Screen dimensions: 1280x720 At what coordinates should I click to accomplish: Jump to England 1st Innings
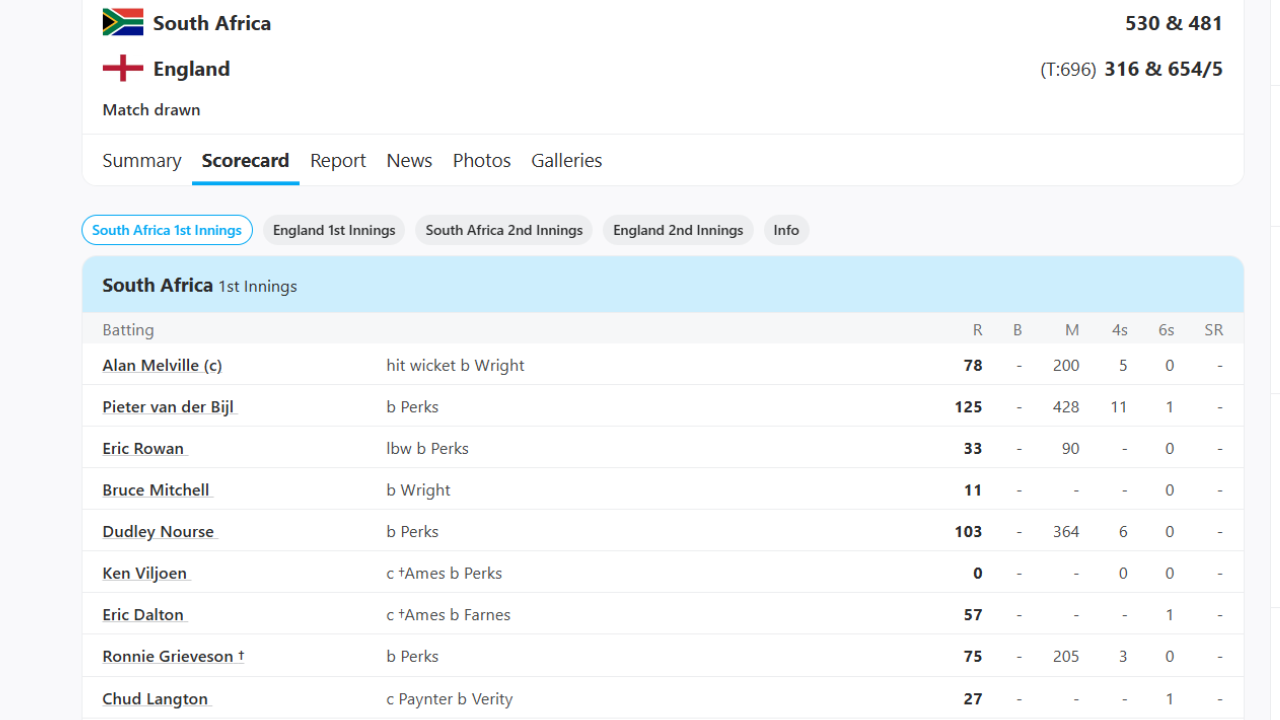tap(334, 230)
